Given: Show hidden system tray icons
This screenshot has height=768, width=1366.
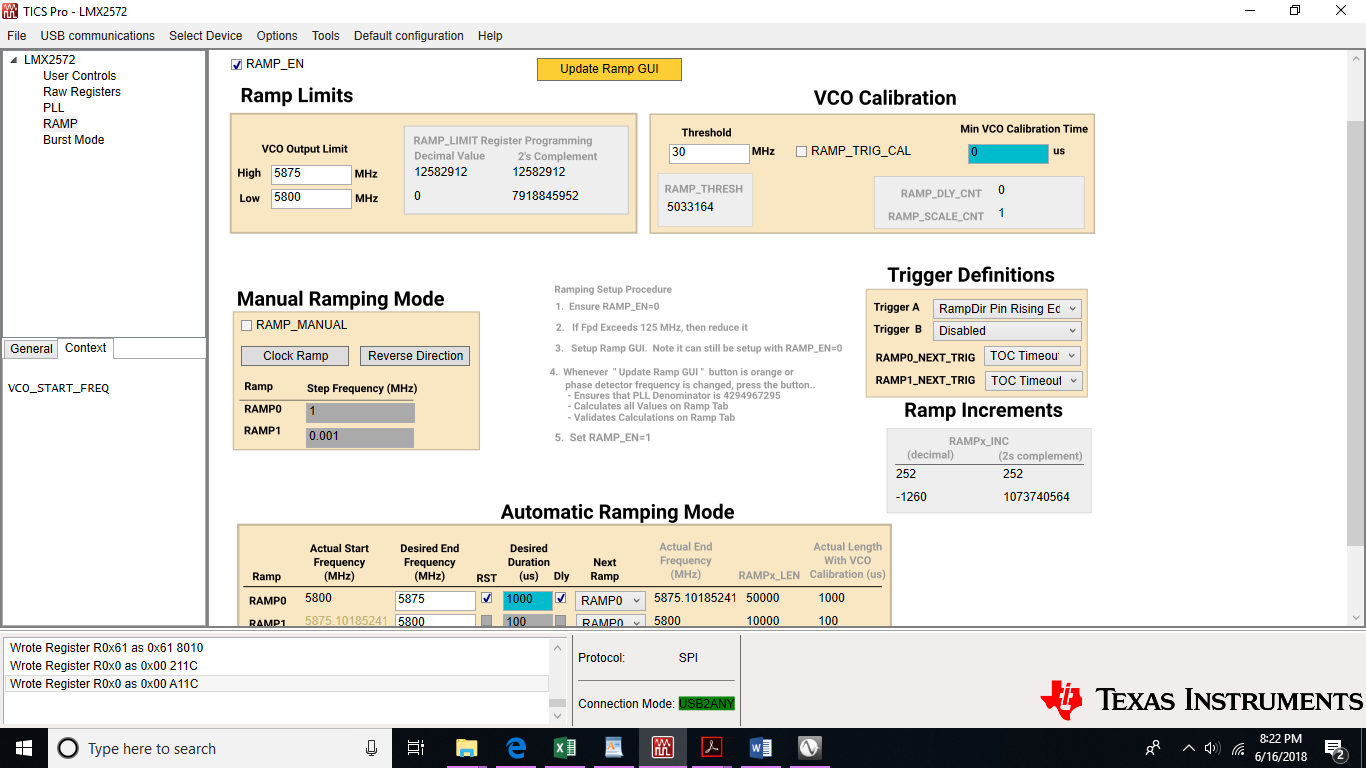Looking at the screenshot, I should coord(1188,748).
